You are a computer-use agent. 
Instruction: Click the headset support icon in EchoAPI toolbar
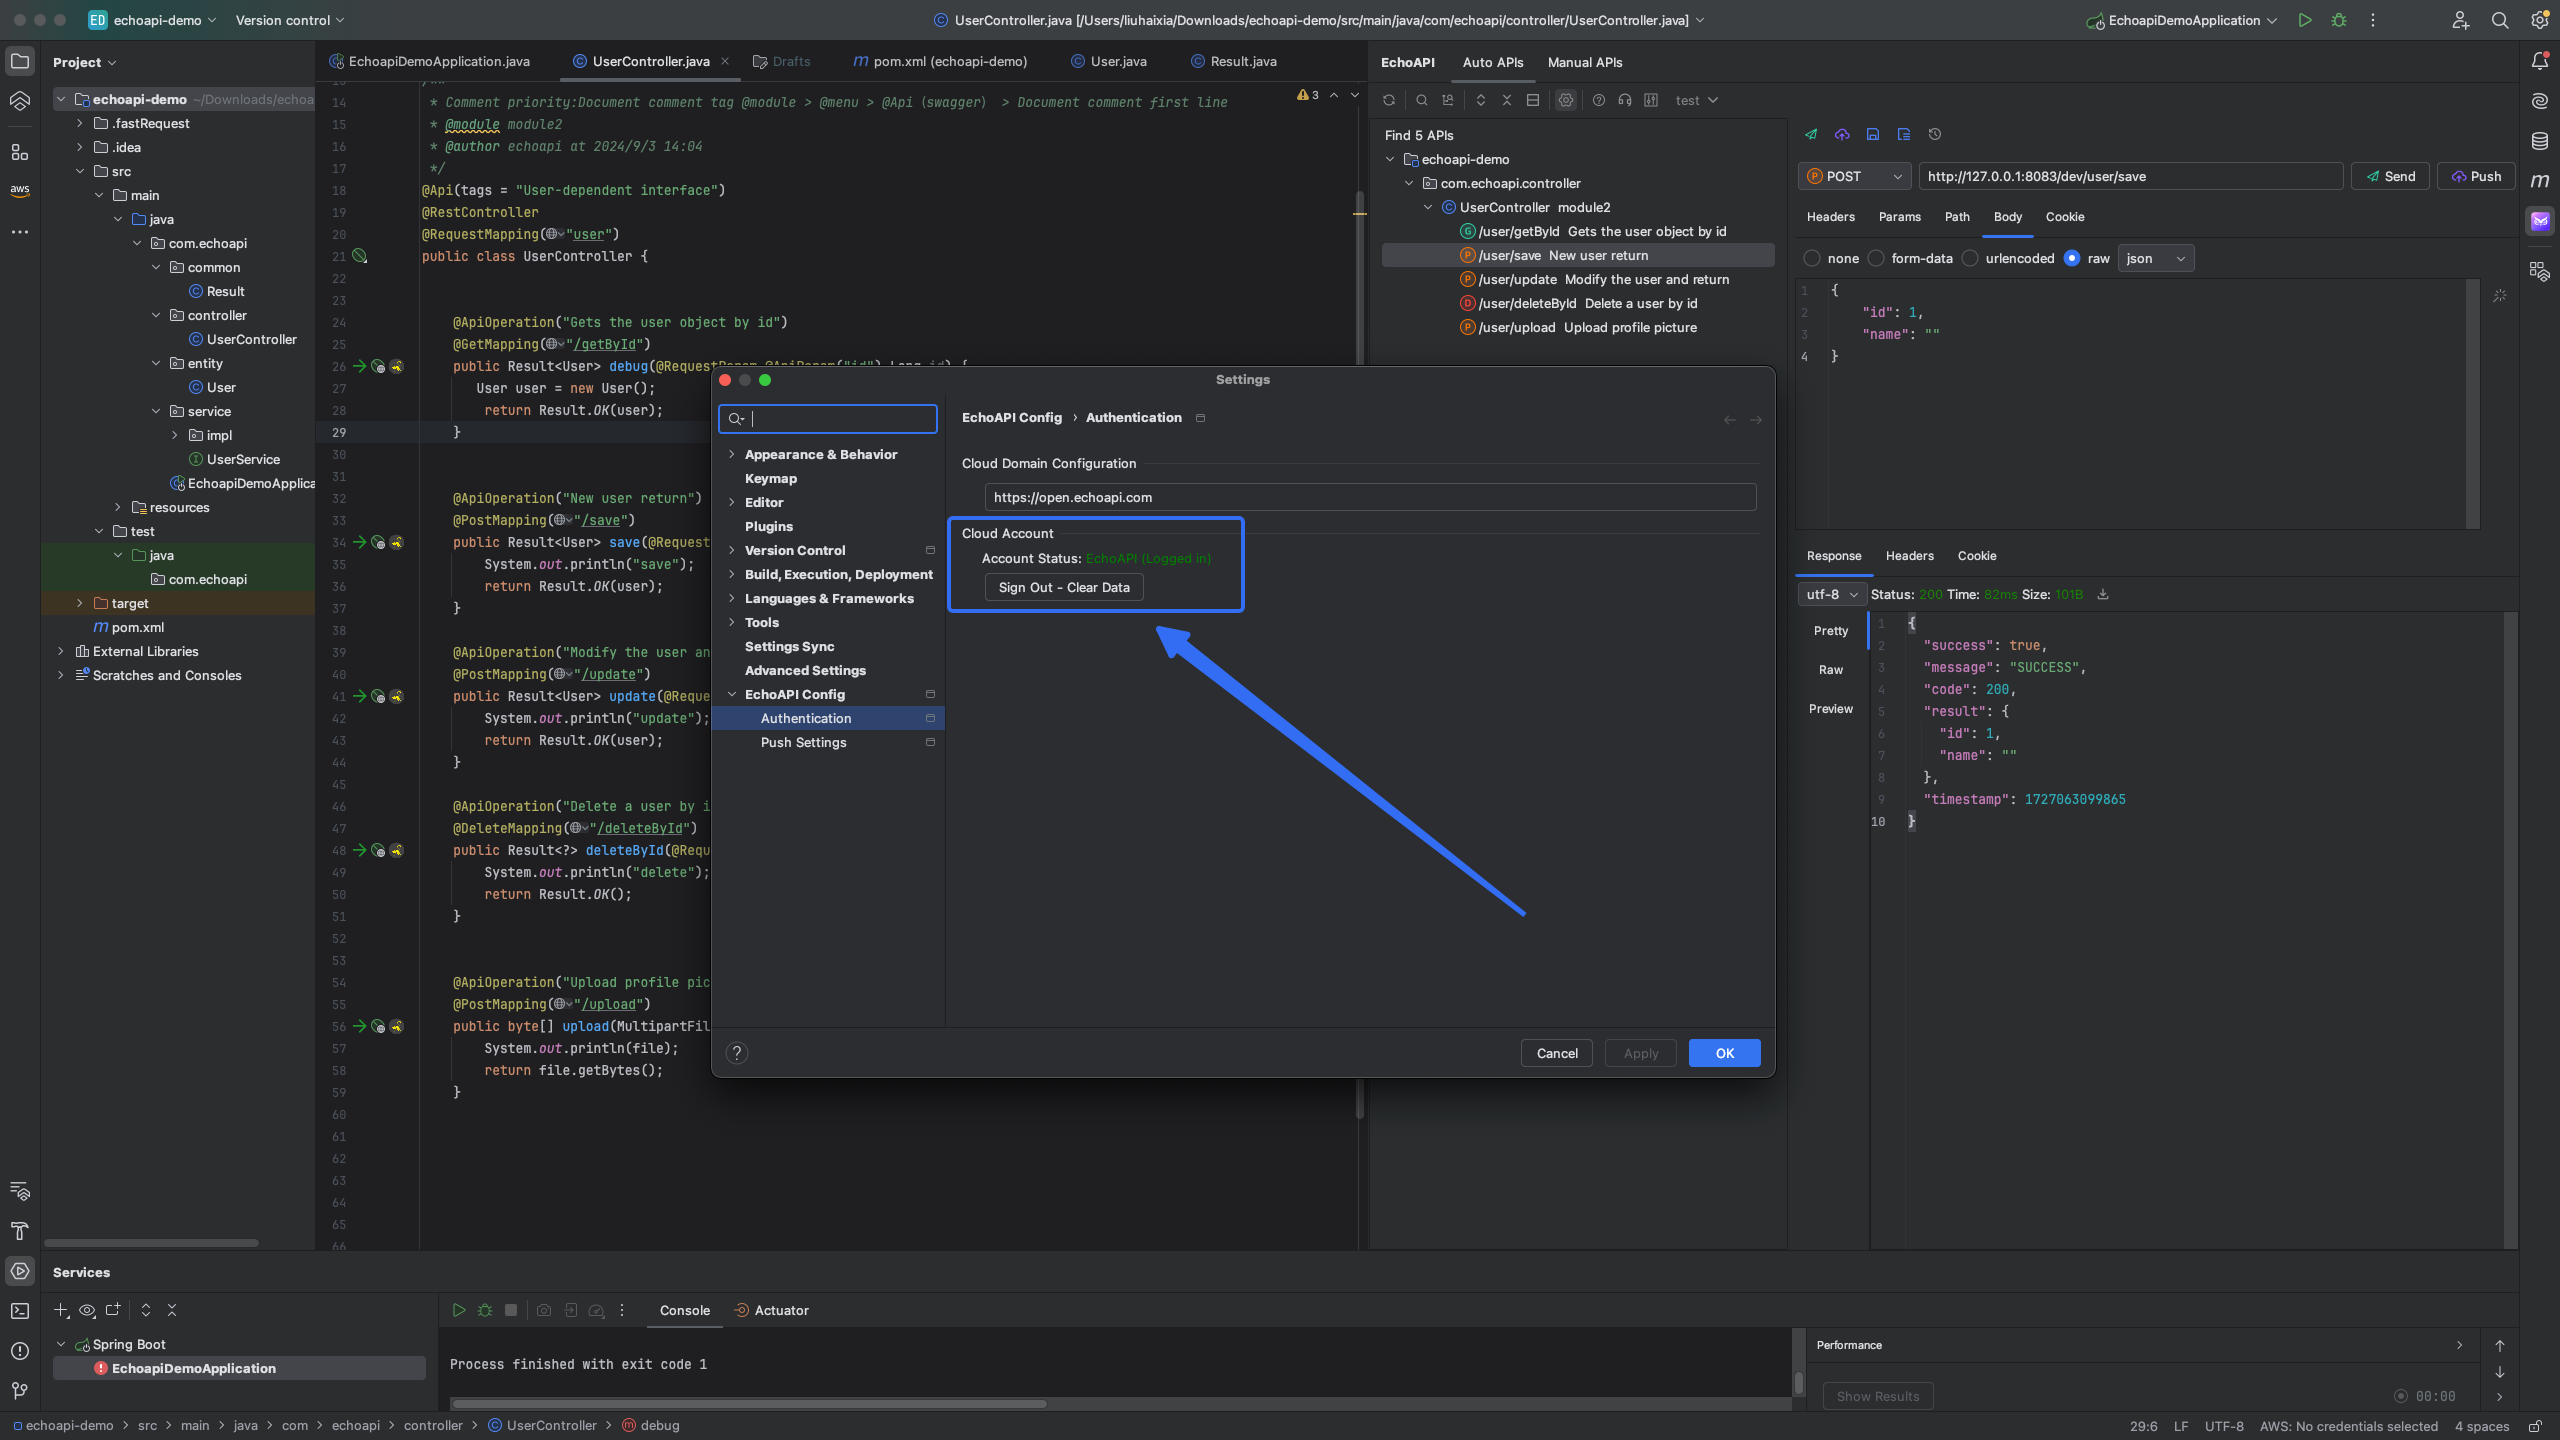pyautogui.click(x=1625, y=100)
